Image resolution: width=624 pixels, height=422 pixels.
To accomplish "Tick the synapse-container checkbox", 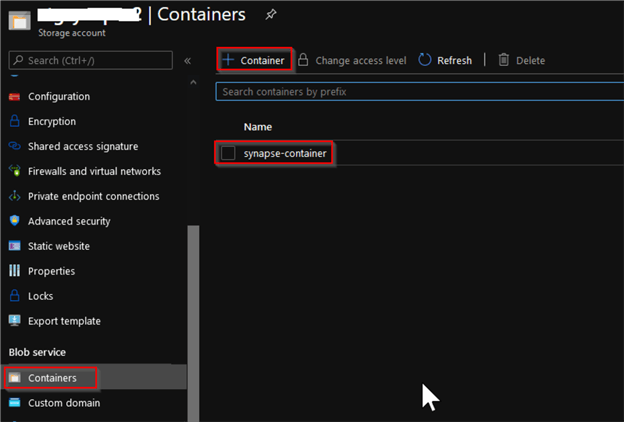I will point(228,153).
